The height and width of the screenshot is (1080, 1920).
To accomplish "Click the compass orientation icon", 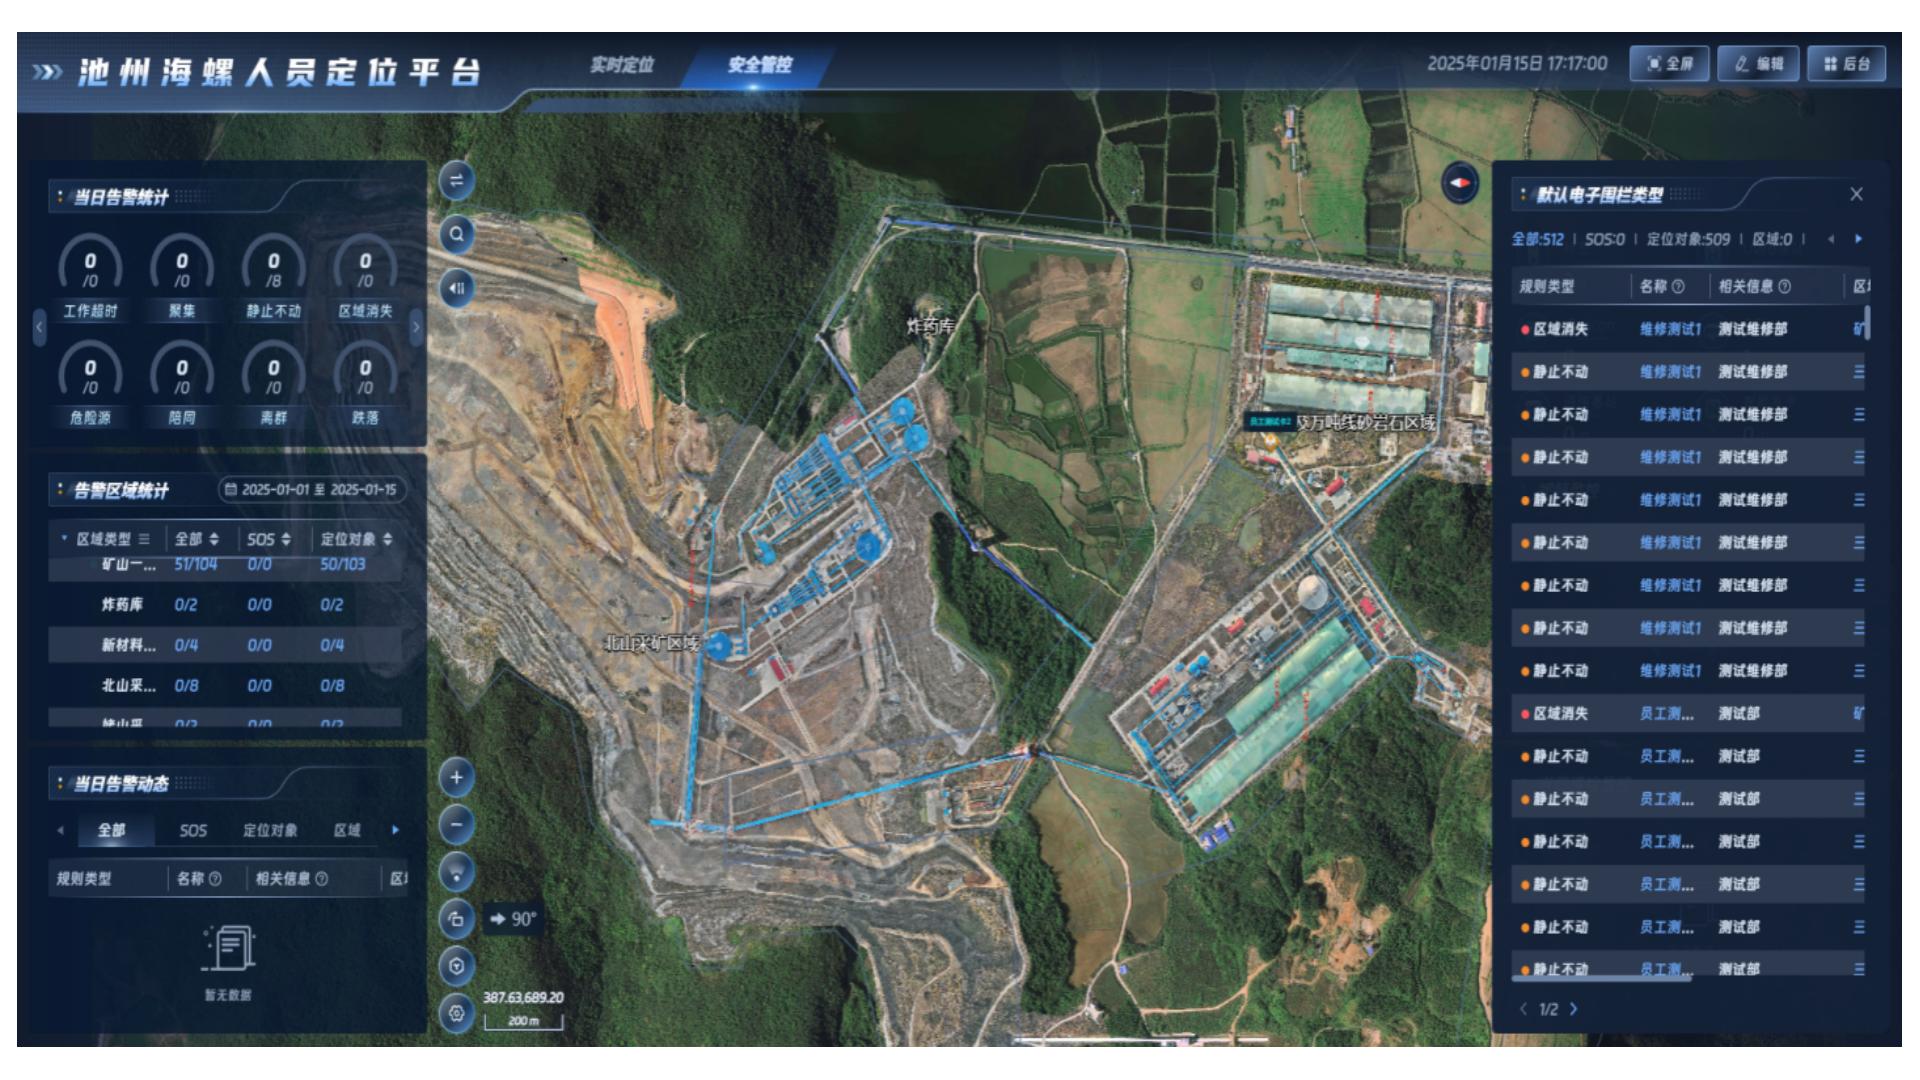I will tap(1460, 183).
